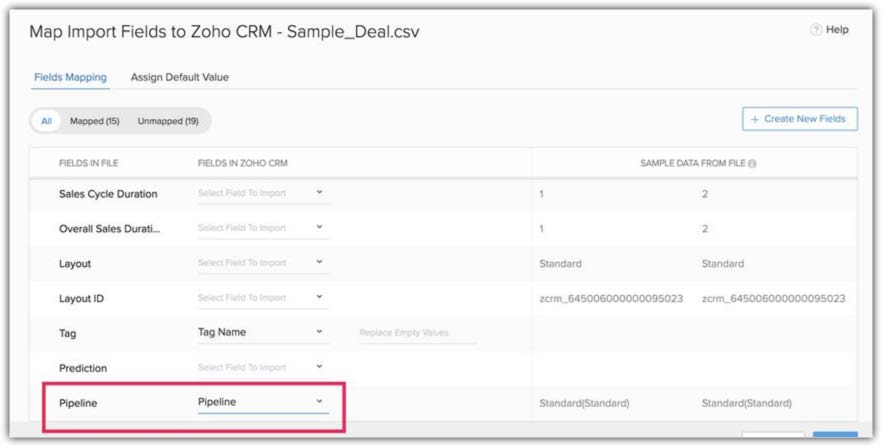The image size is (882, 447).
Task: Click the Help link text
Action: [837, 31]
